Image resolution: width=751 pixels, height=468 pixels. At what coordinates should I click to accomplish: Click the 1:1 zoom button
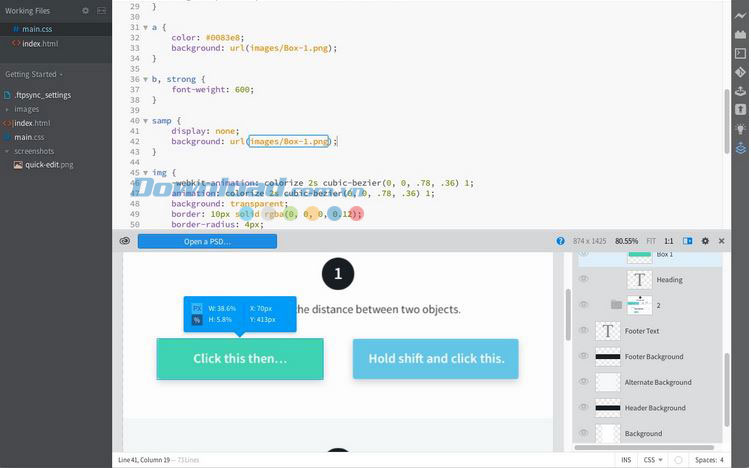click(669, 241)
